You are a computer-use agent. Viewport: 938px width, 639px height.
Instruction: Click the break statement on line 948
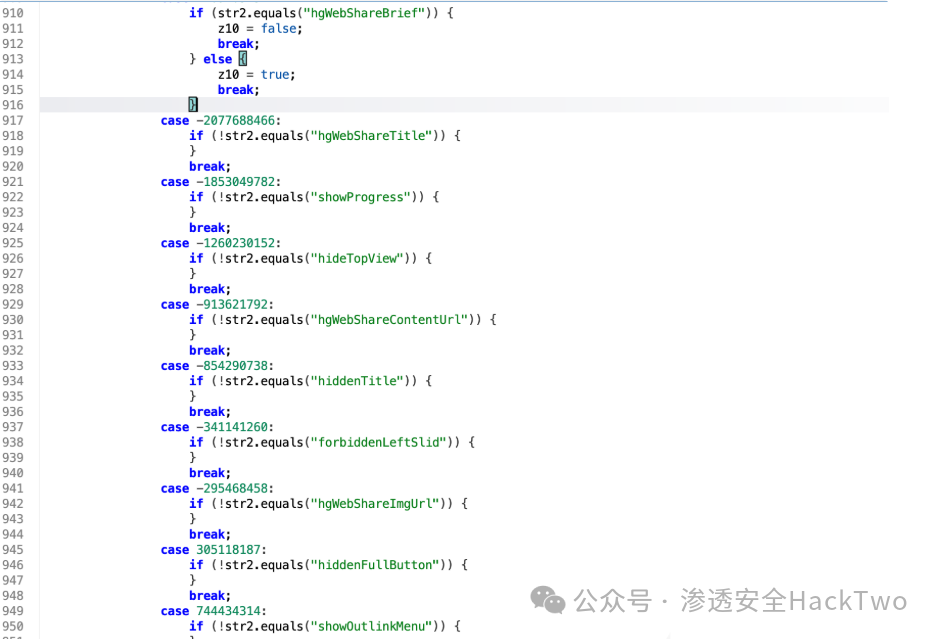point(209,596)
